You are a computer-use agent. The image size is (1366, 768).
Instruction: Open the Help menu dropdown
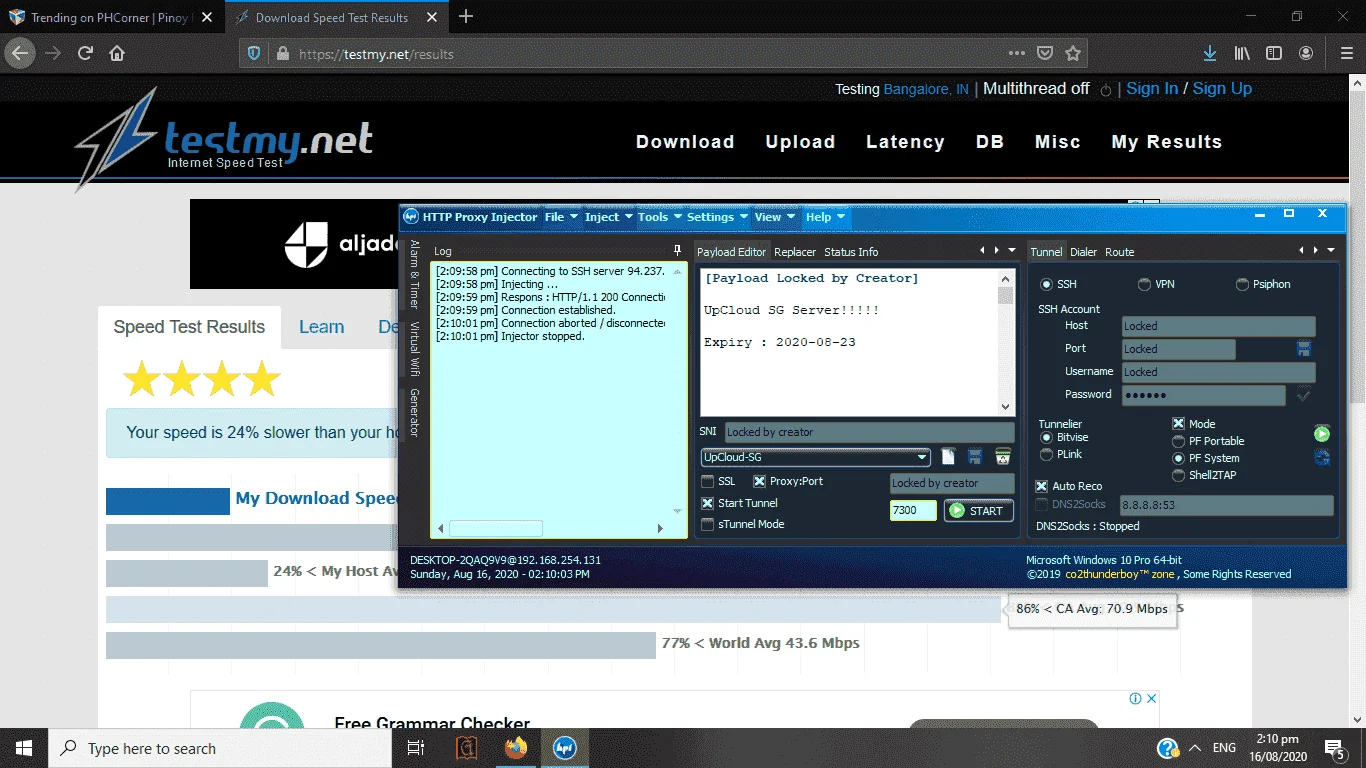[x=825, y=217]
